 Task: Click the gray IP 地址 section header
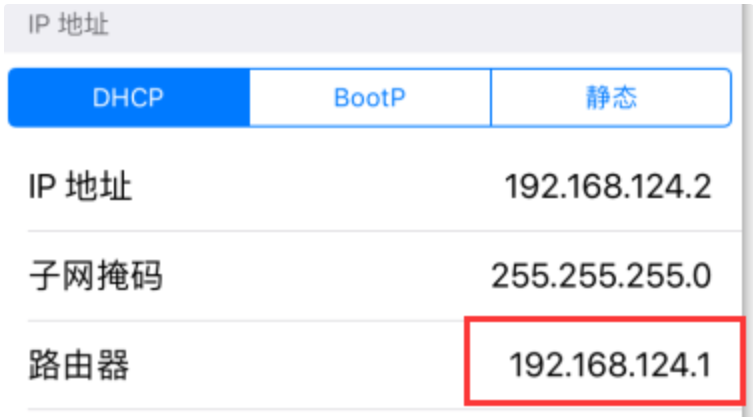[373, 26]
